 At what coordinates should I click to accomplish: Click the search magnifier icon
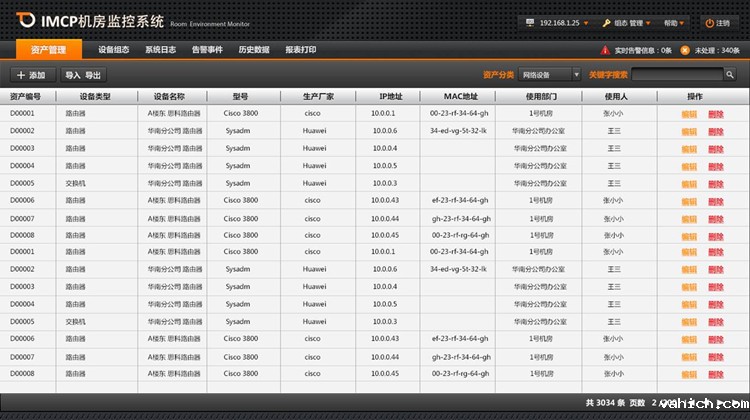(x=729, y=75)
